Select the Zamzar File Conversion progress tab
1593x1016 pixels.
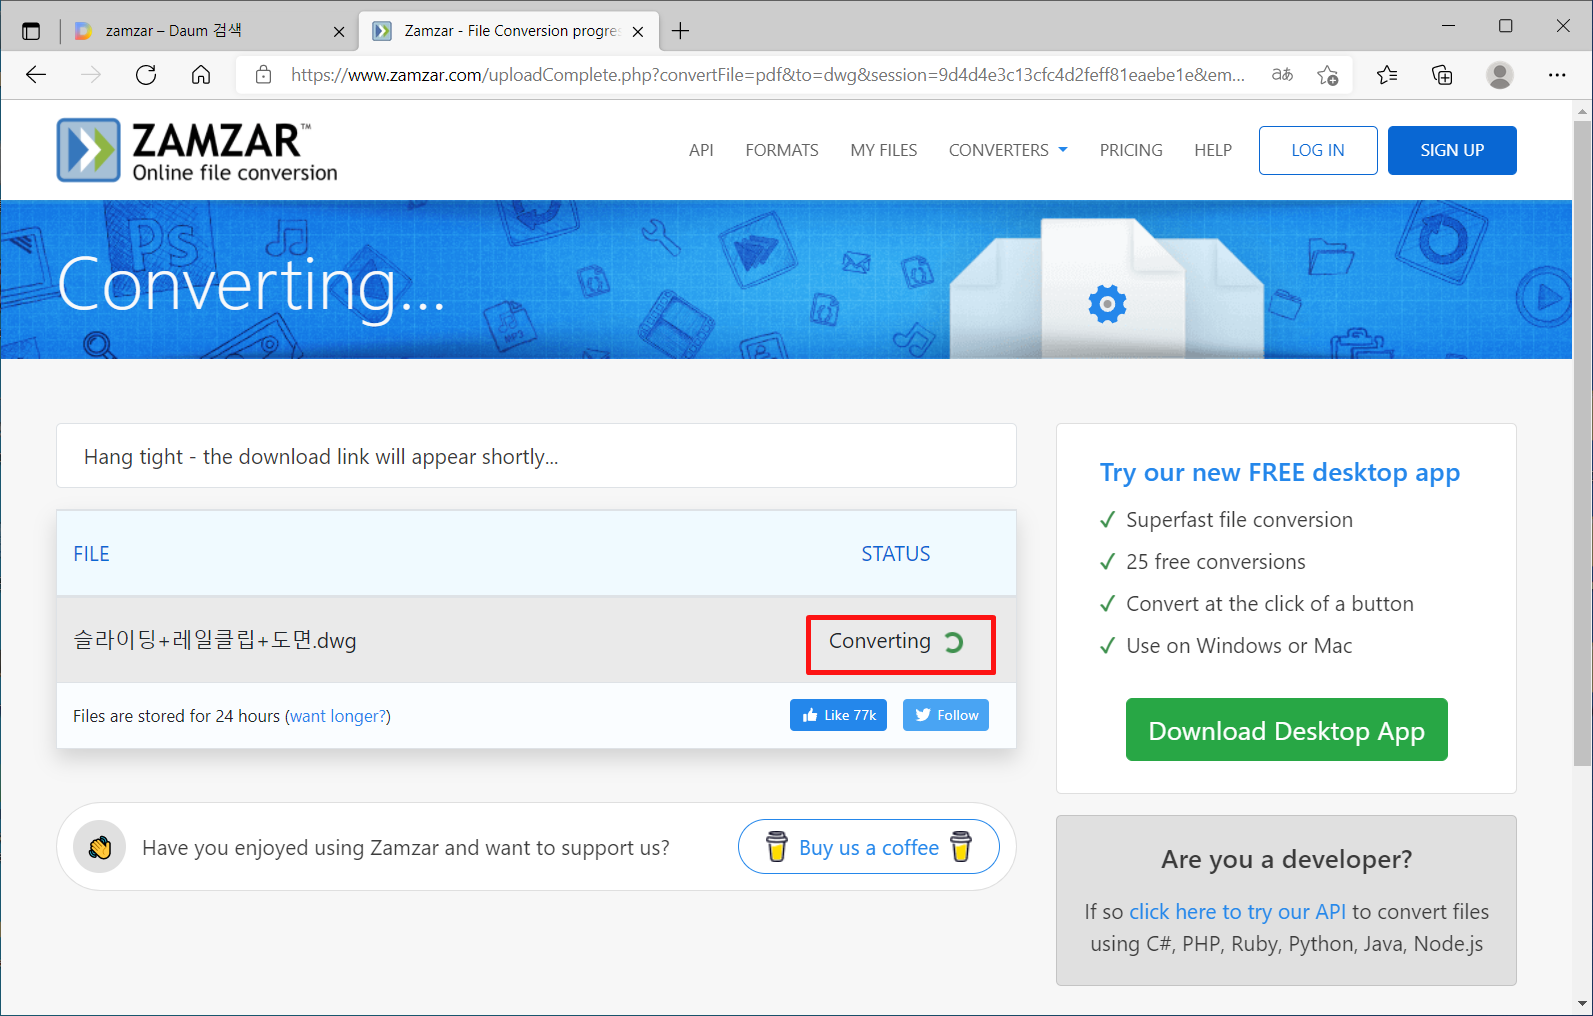tap(509, 31)
